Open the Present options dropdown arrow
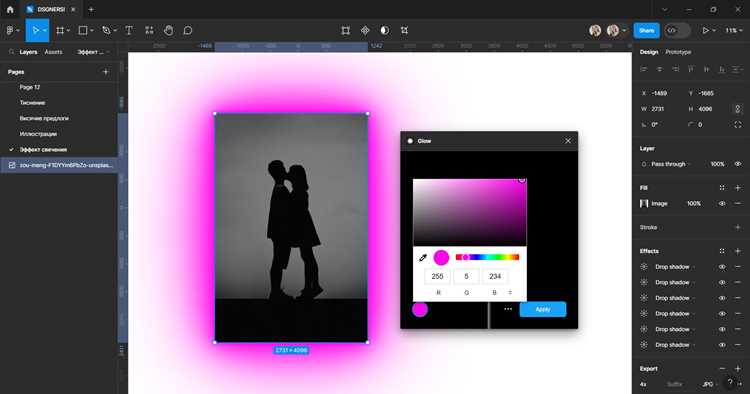Screen dimensions: 750x394 click(714, 31)
